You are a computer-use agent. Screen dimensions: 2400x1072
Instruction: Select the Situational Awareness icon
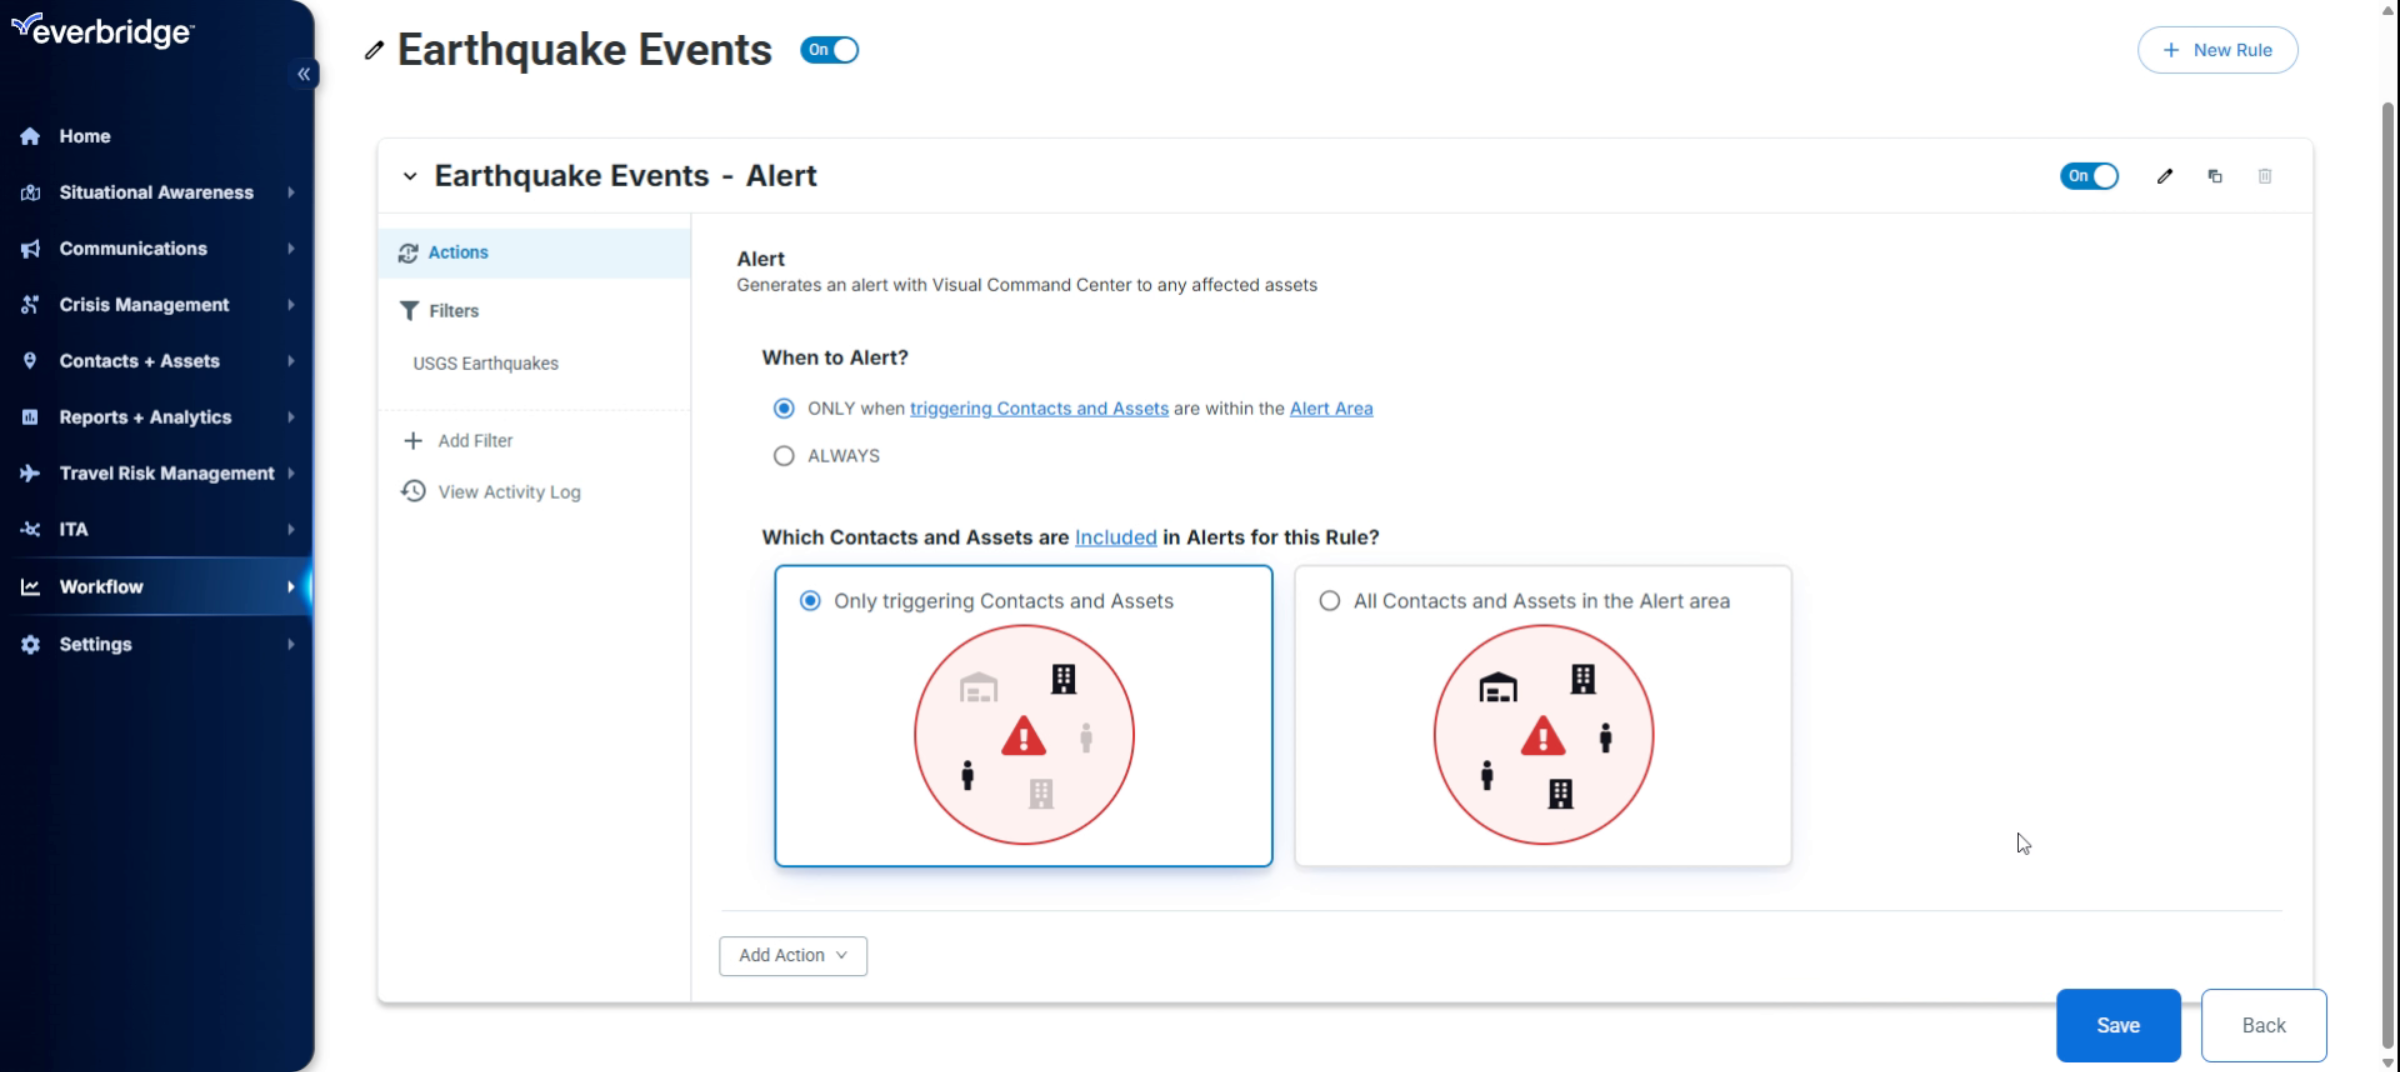(x=31, y=192)
